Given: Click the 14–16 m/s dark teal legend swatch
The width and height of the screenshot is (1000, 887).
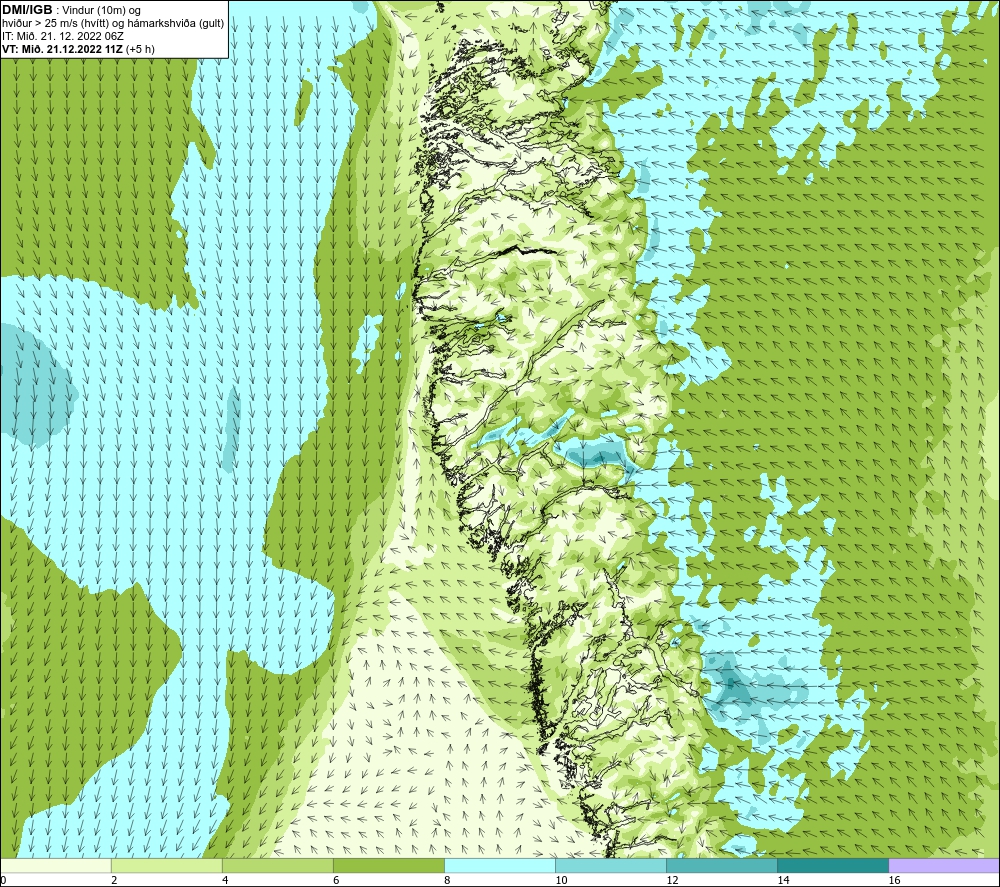Looking at the screenshot, I should tap(833, 866).
